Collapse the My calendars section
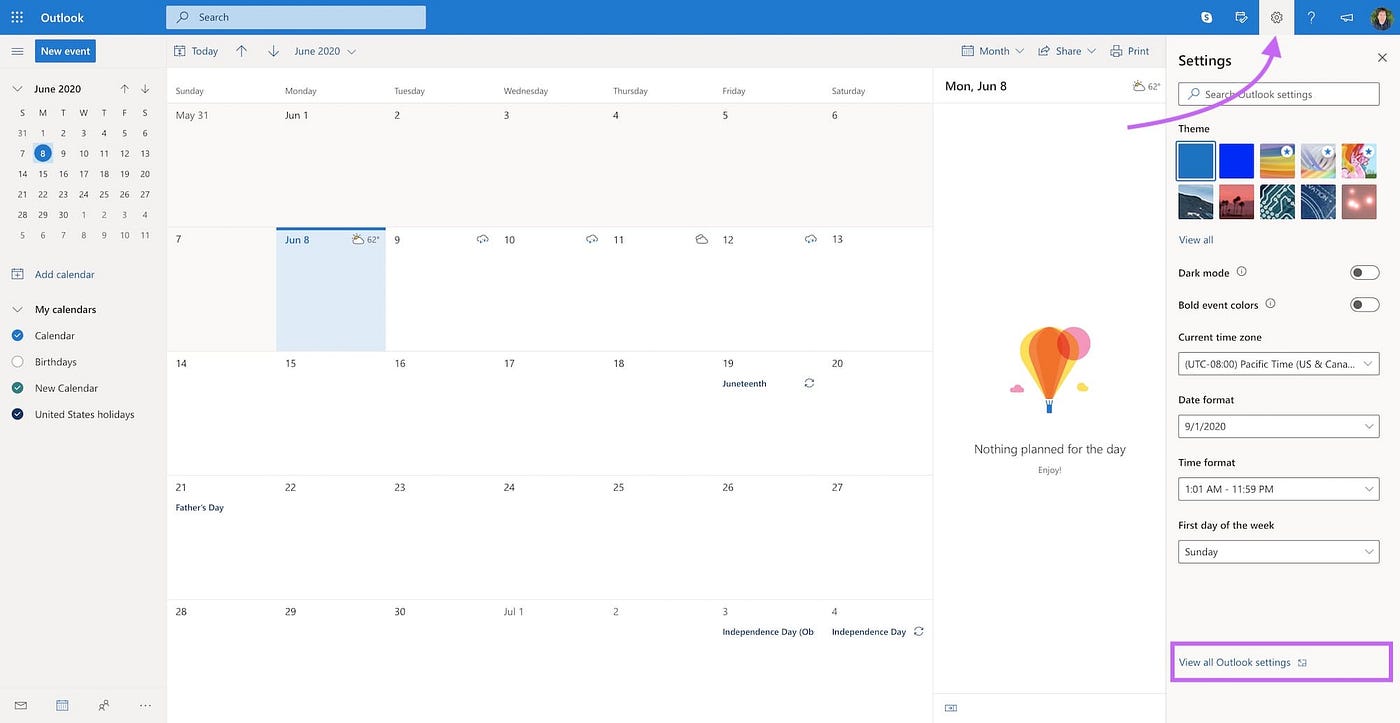The image size is (1400, 723). [17, 309]
